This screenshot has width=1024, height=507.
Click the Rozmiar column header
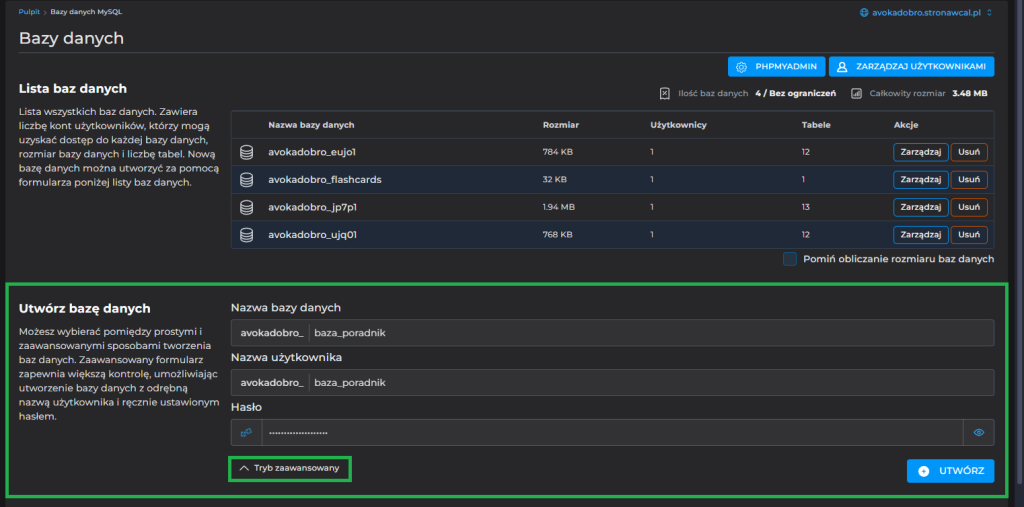point(561,125)
